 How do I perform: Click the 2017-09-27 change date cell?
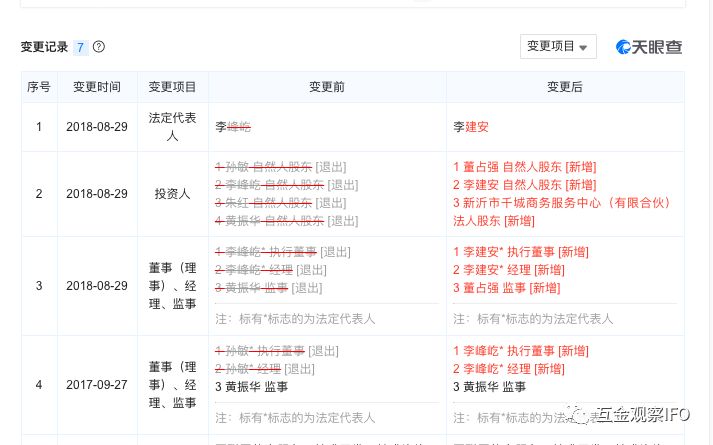point(97,385)
